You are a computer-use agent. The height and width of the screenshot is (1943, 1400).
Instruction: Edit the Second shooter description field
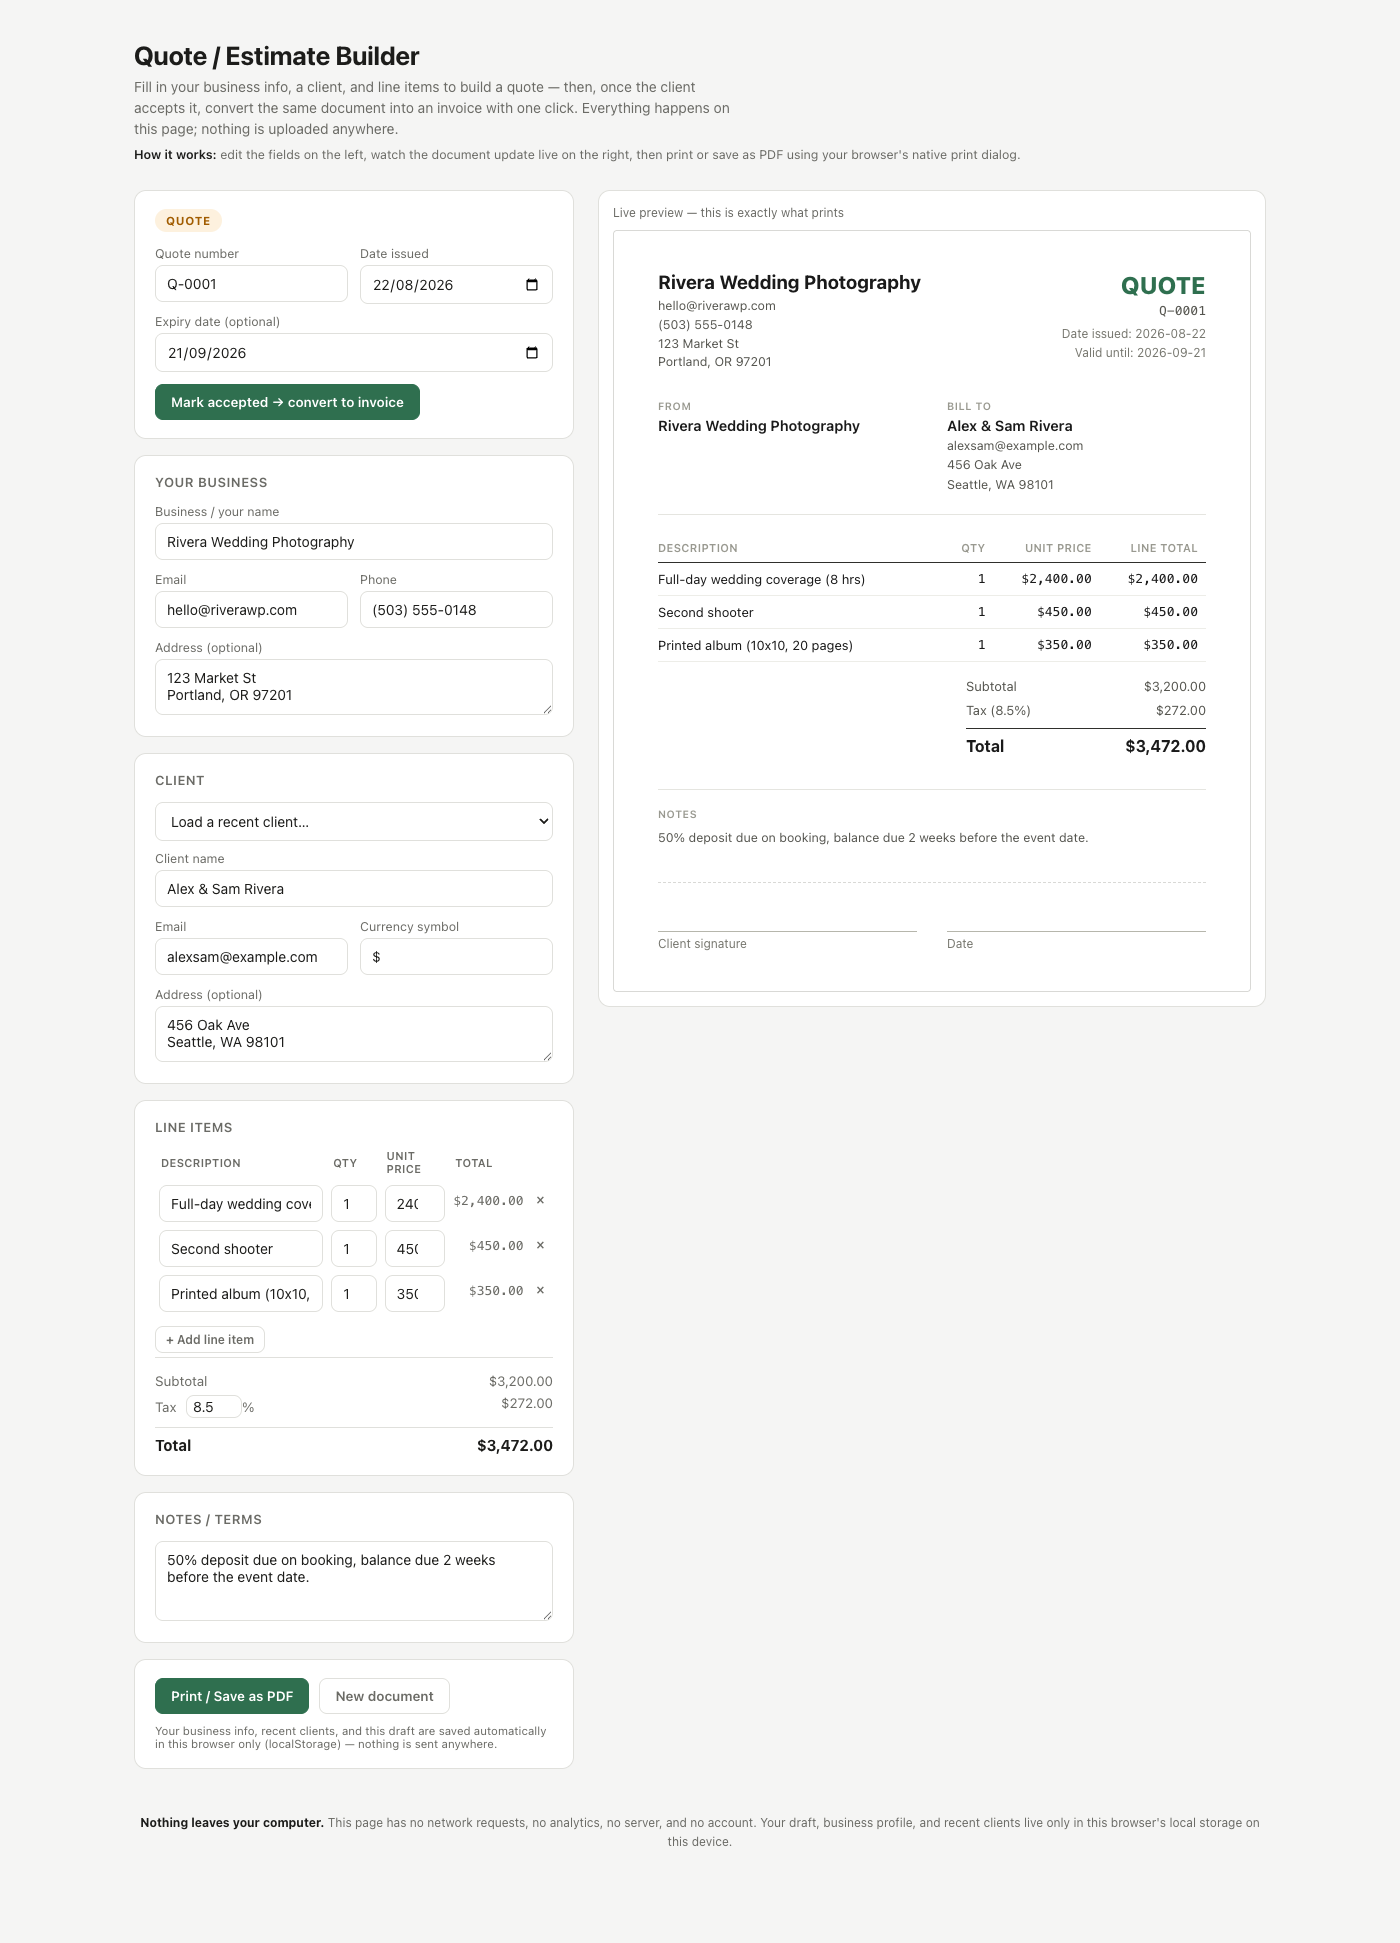pyautogui.click(x=241, y=1249)
